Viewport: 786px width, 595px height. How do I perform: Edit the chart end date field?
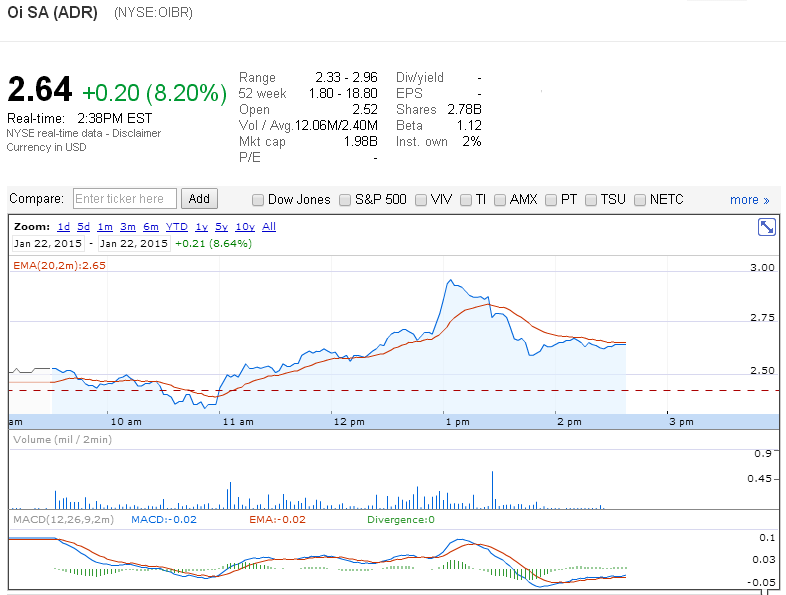coord(134,244)
